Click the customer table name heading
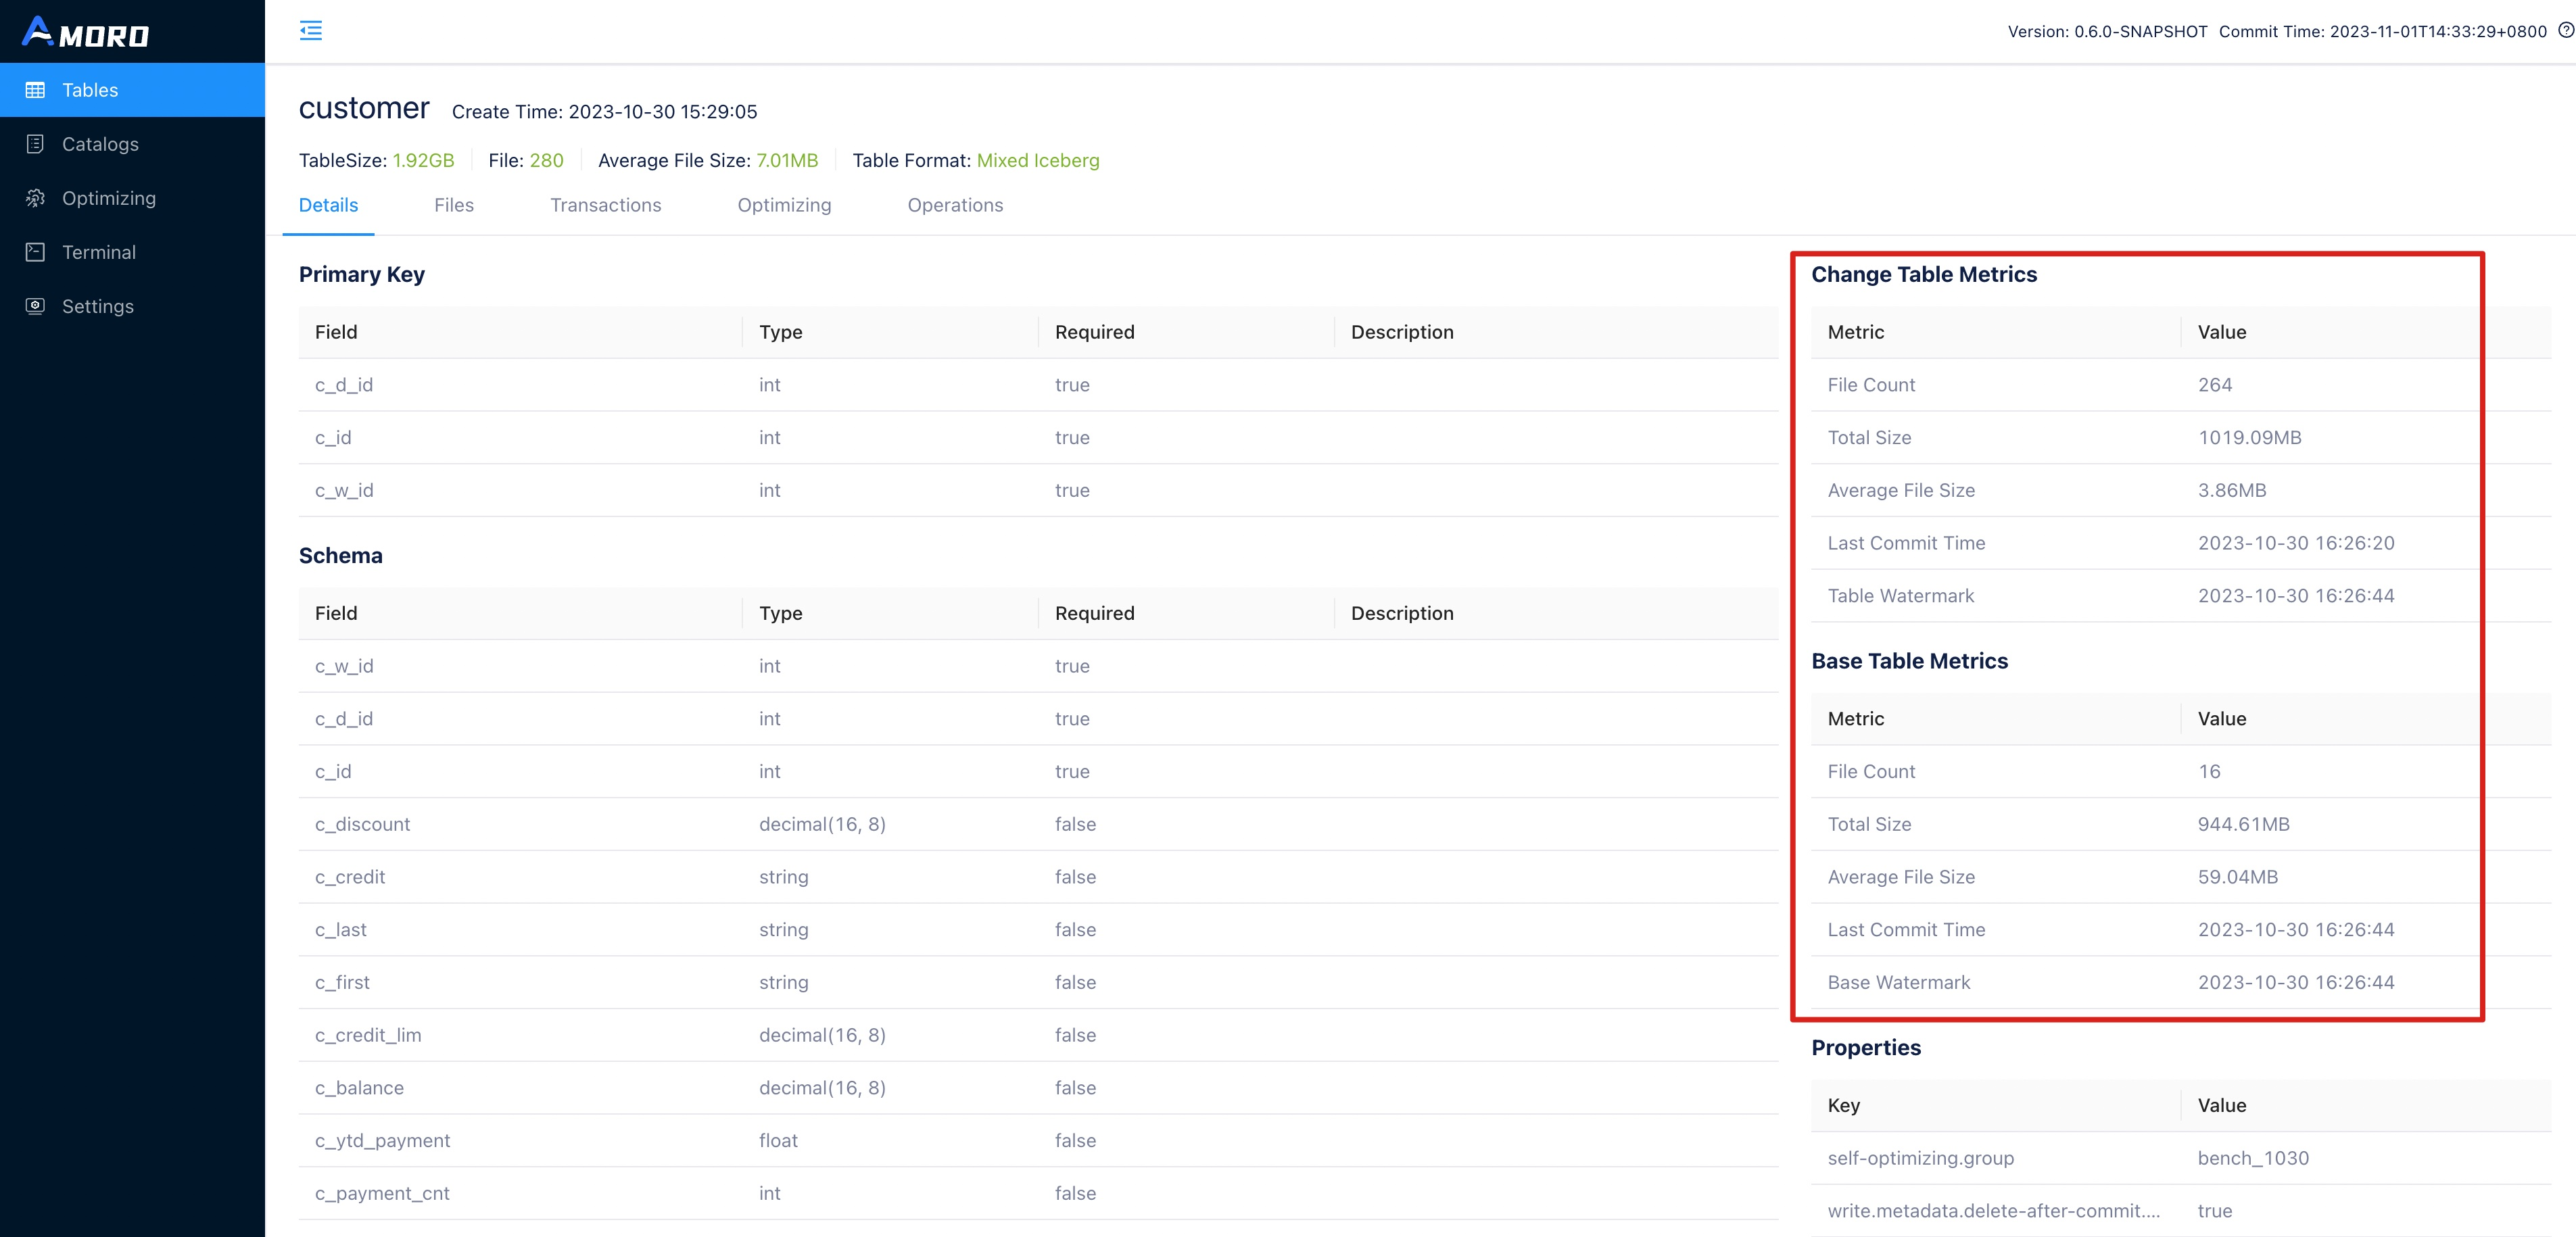Viewport: 2576px width, 1237px height. point(364,108)
